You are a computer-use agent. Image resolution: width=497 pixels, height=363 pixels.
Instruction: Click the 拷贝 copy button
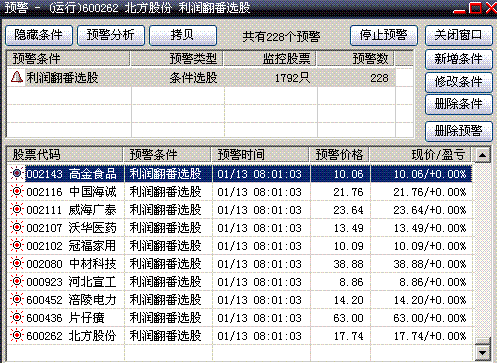pos(183,35)
